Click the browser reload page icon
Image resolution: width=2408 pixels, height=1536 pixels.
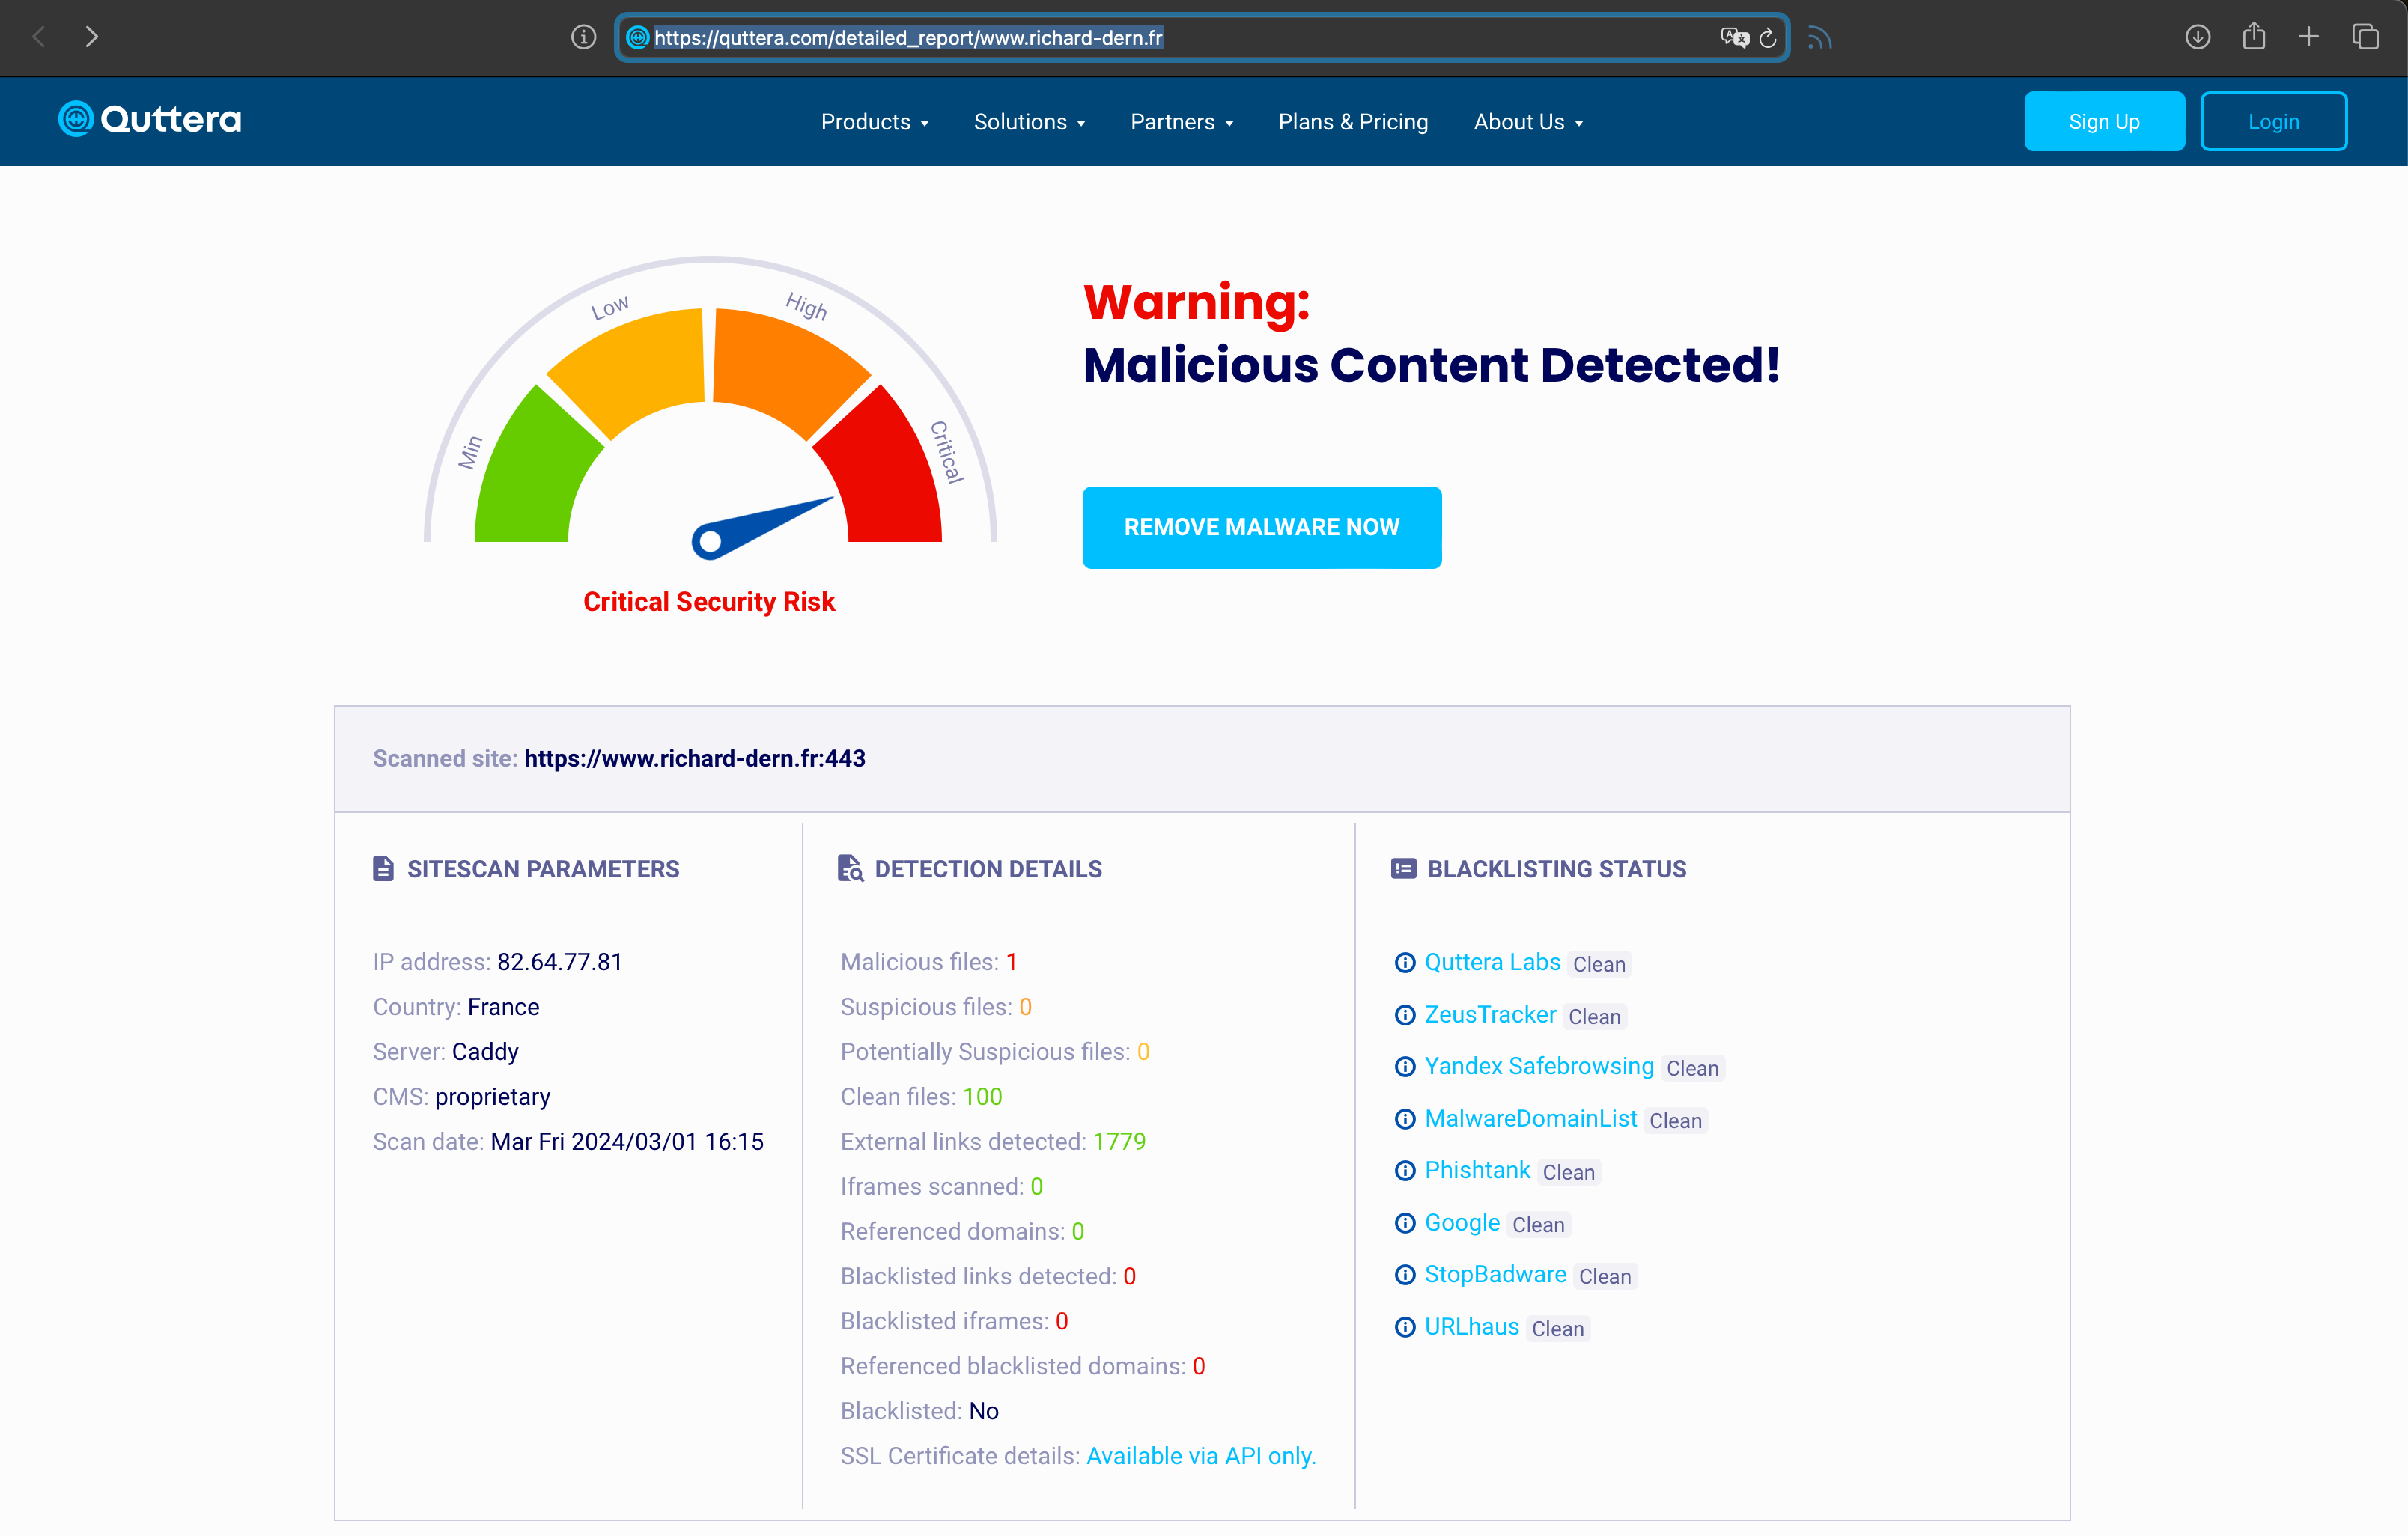click(x=1768, y=38)
